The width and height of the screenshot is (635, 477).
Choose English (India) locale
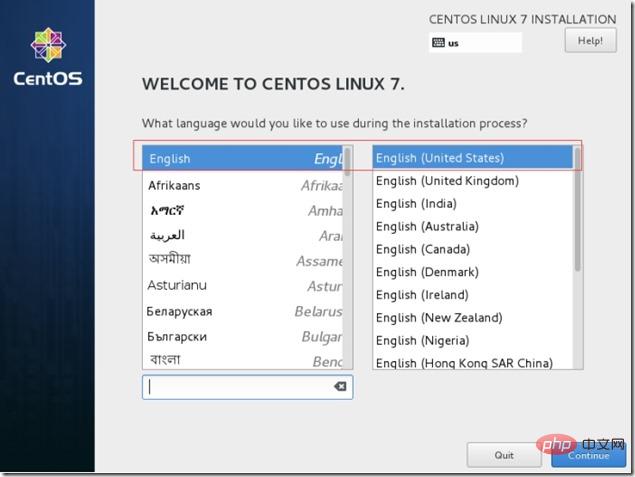tap(473, 203)
